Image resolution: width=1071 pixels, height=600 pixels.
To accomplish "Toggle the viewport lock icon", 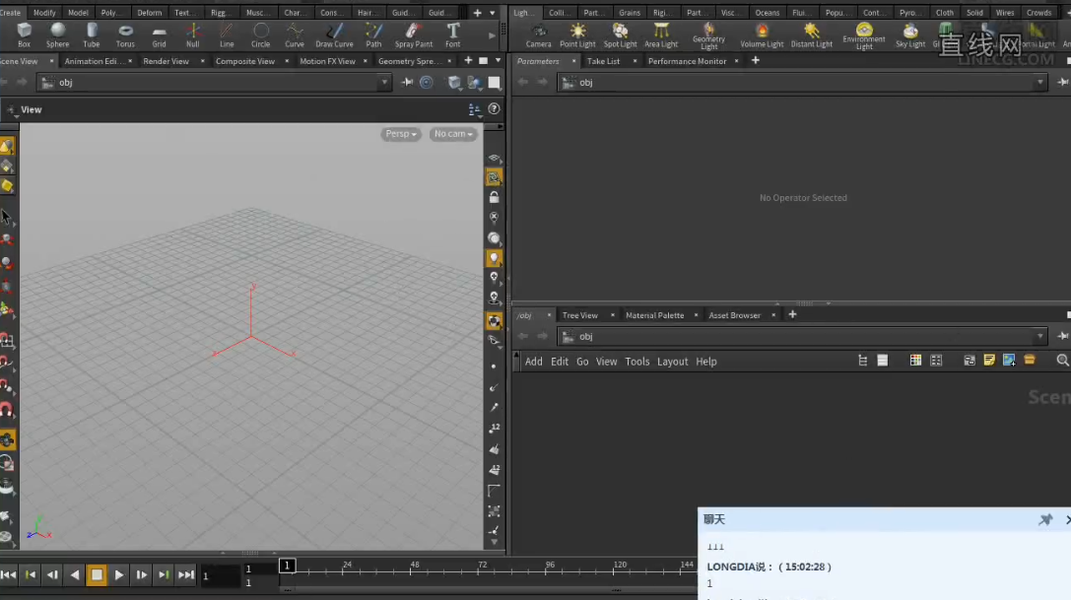I will tap(494, 197).
